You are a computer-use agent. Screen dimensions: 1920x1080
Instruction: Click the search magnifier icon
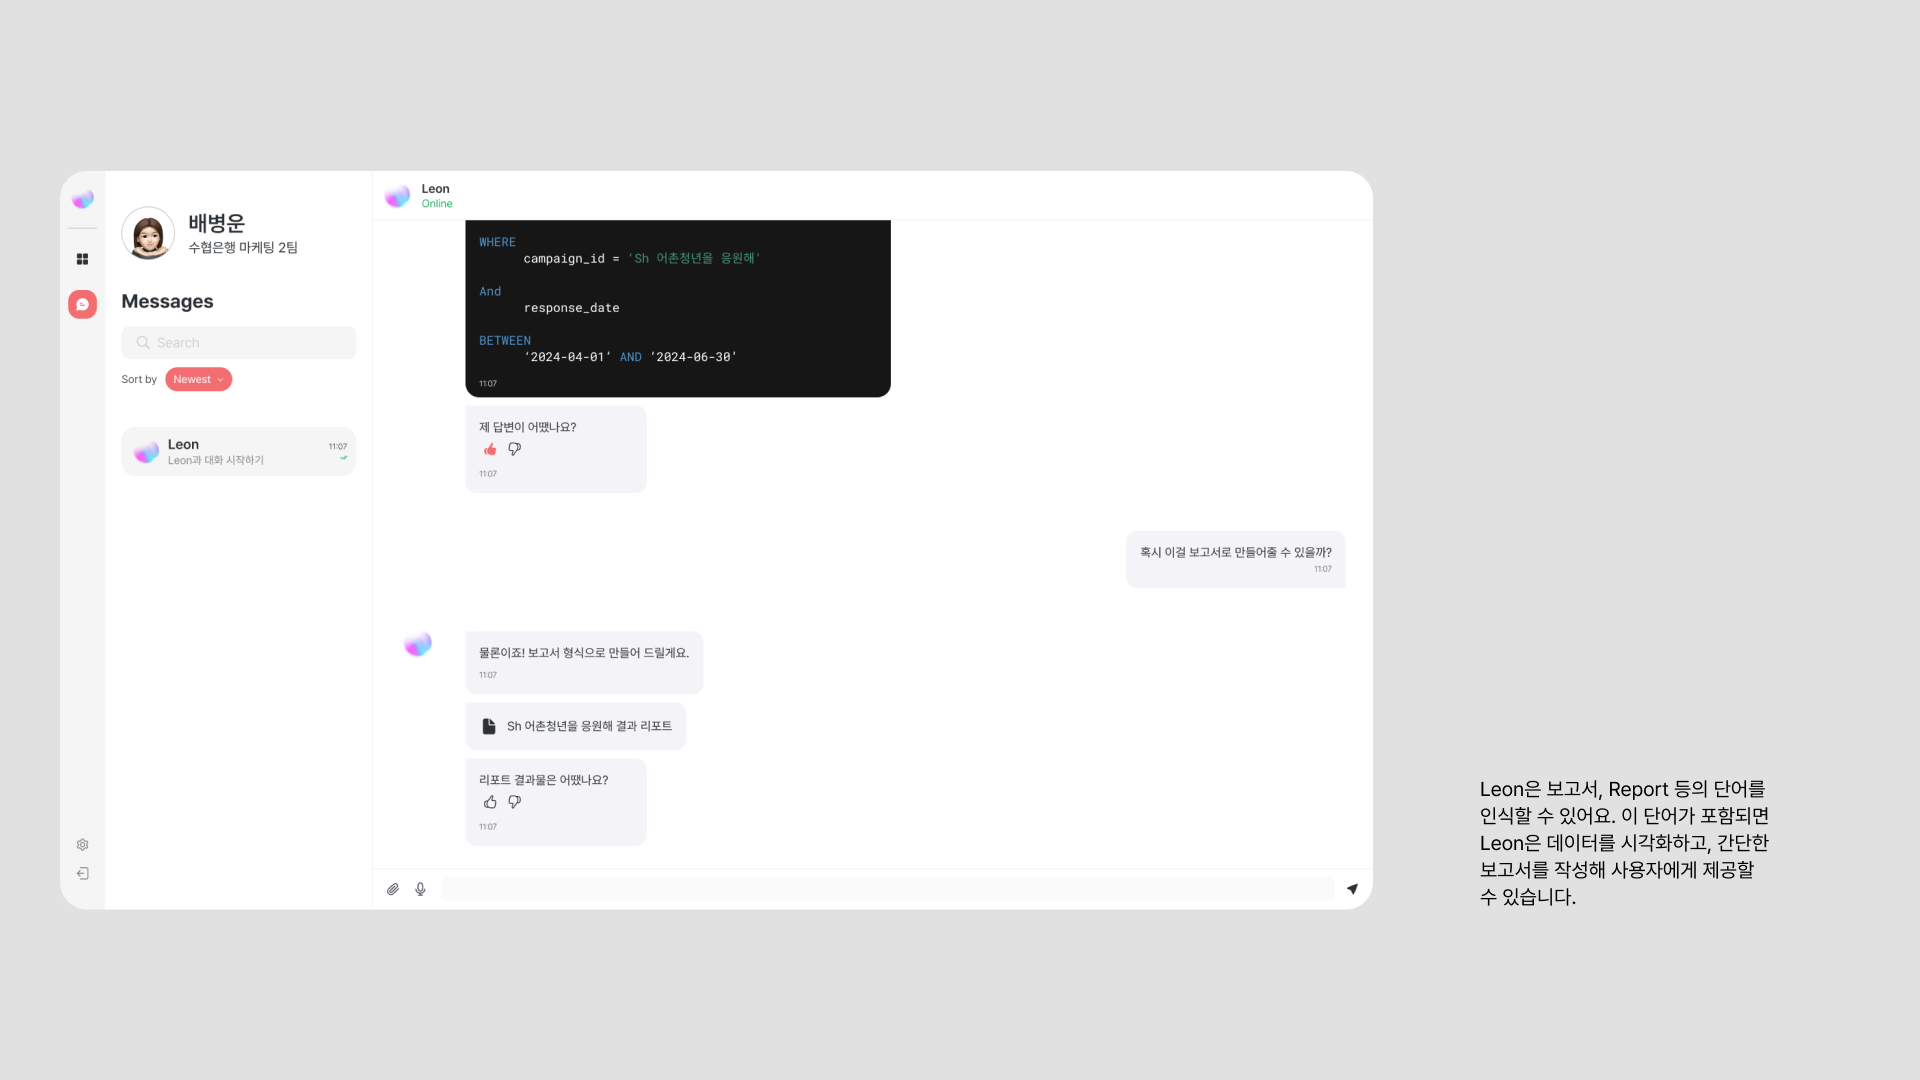coord(143,343)
